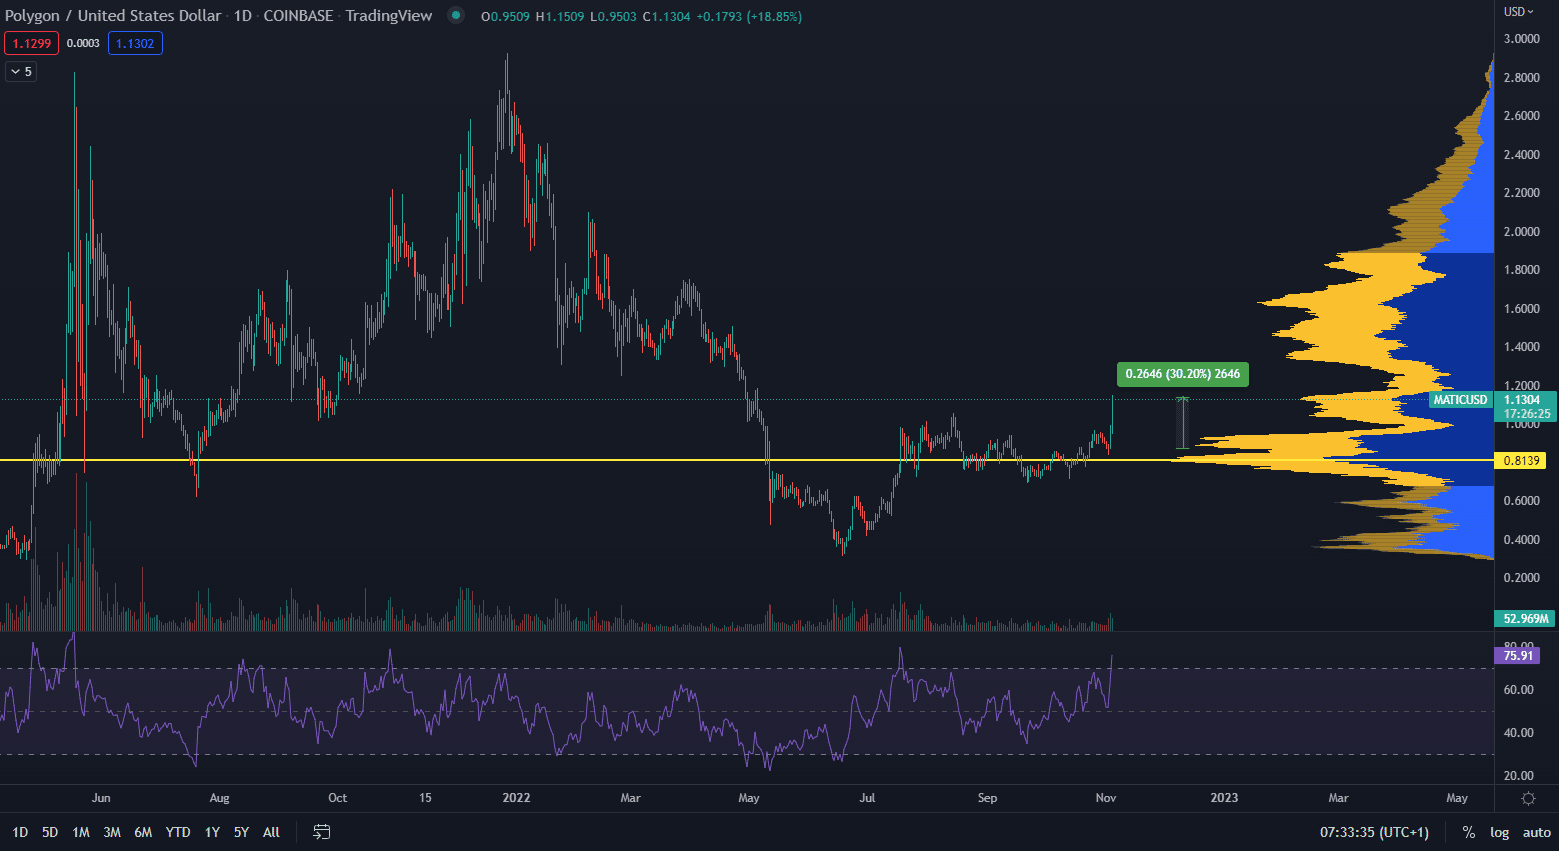Click the purple RSI value label 75.91

(x=1518, y=656)
